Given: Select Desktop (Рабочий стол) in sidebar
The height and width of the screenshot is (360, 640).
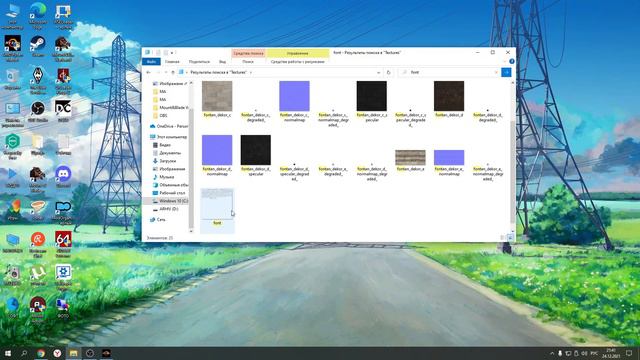Looking at the screenshot, I should pyautogui.click(x=169, y=193).
